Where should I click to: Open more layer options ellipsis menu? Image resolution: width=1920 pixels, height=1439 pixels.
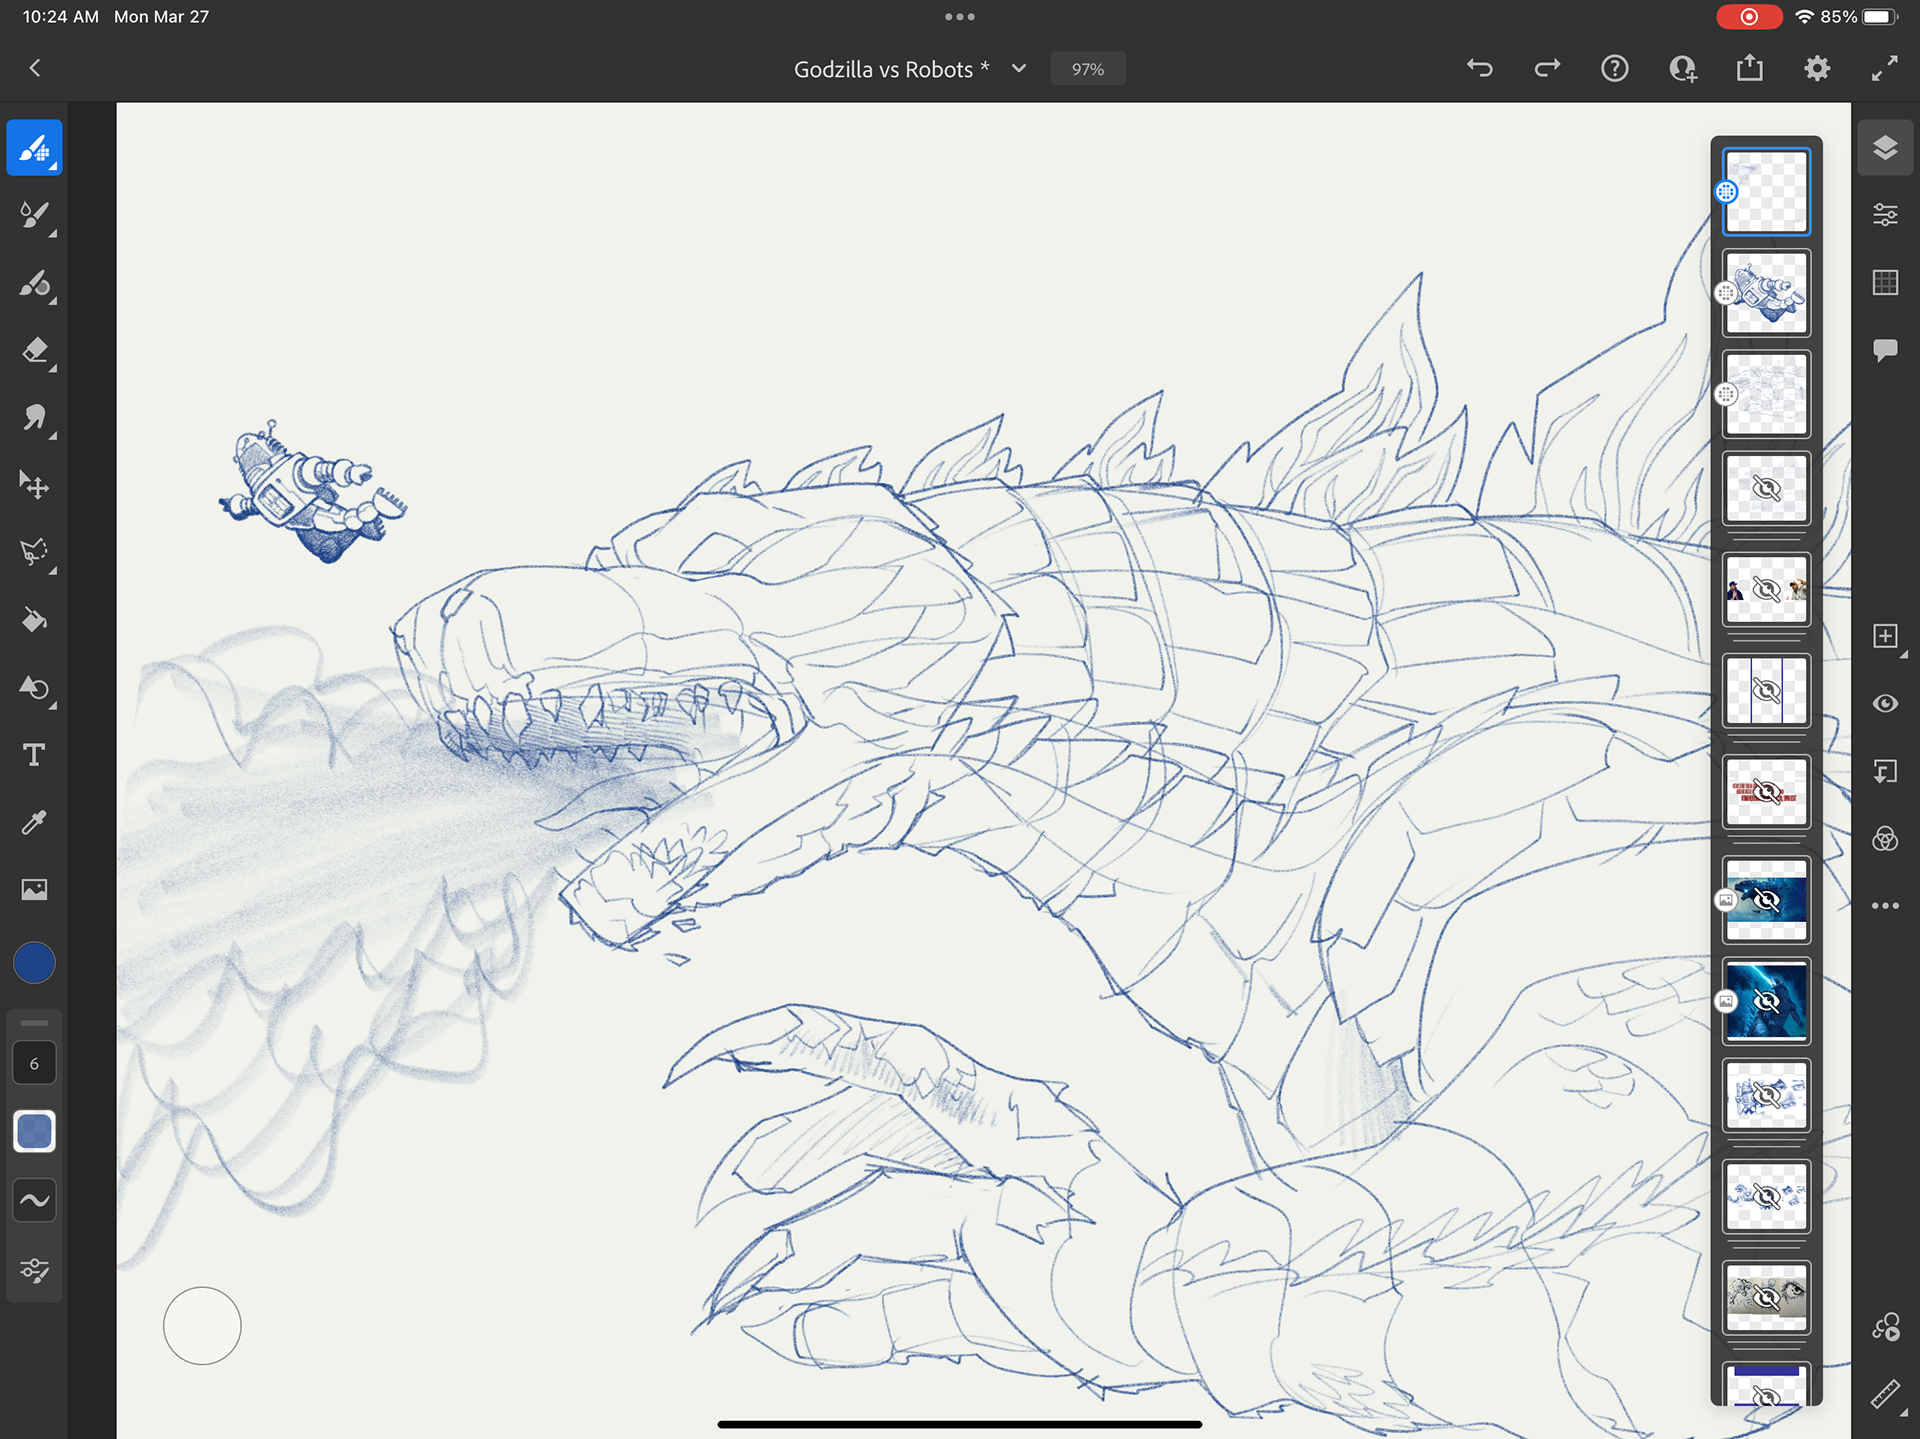(1885, 905)
